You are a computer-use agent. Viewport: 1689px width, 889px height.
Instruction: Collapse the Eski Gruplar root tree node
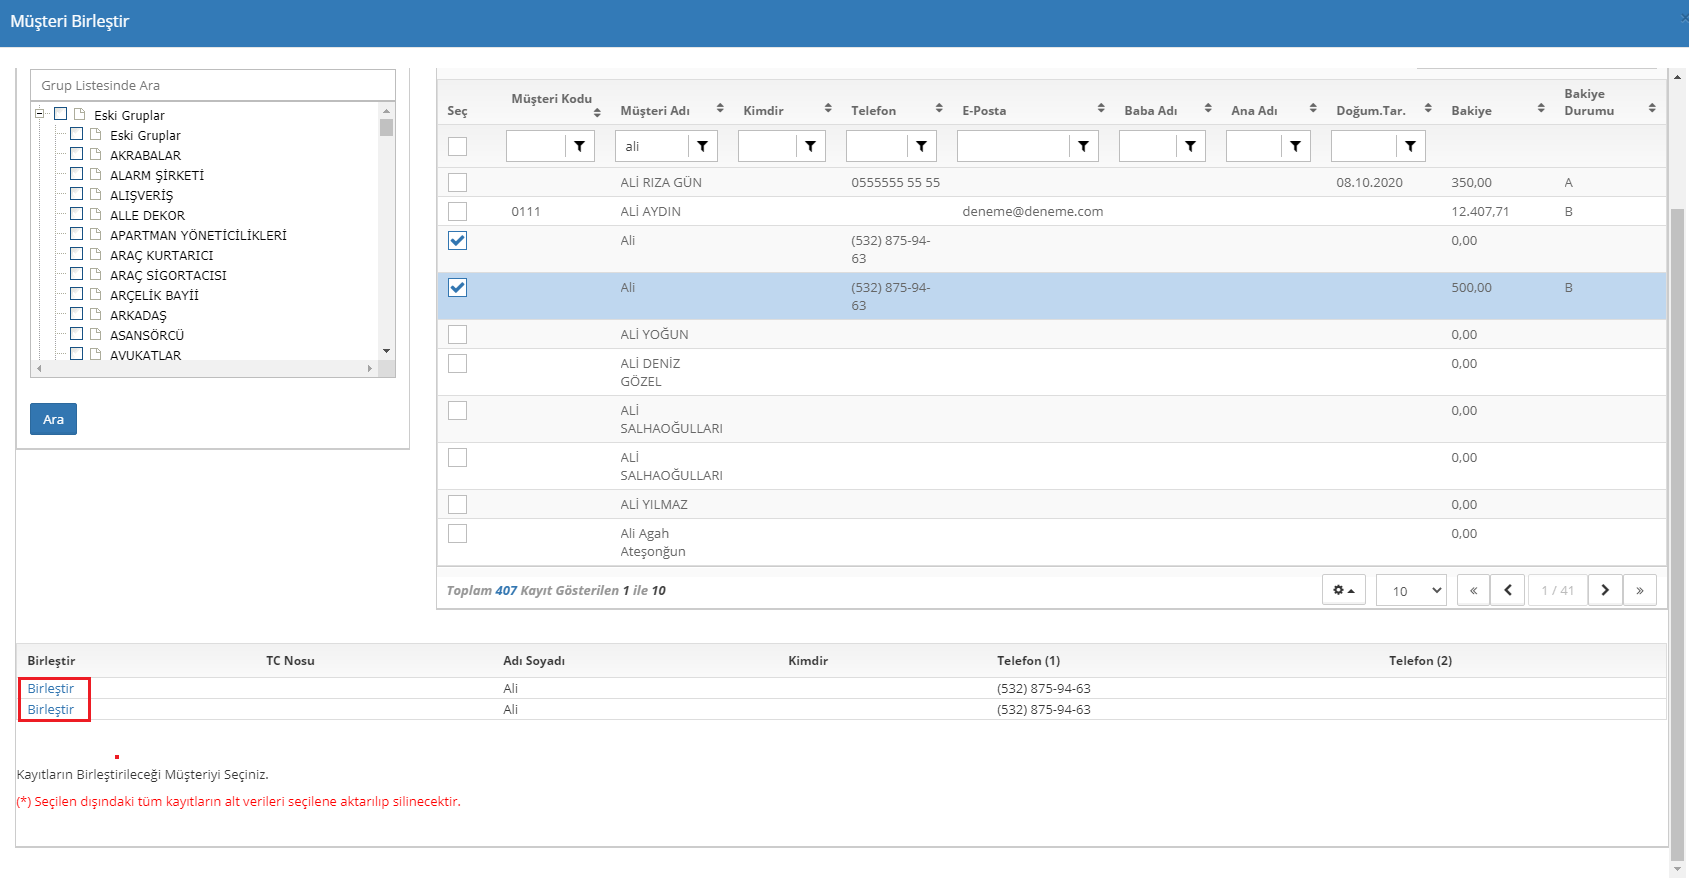(40, 114)
